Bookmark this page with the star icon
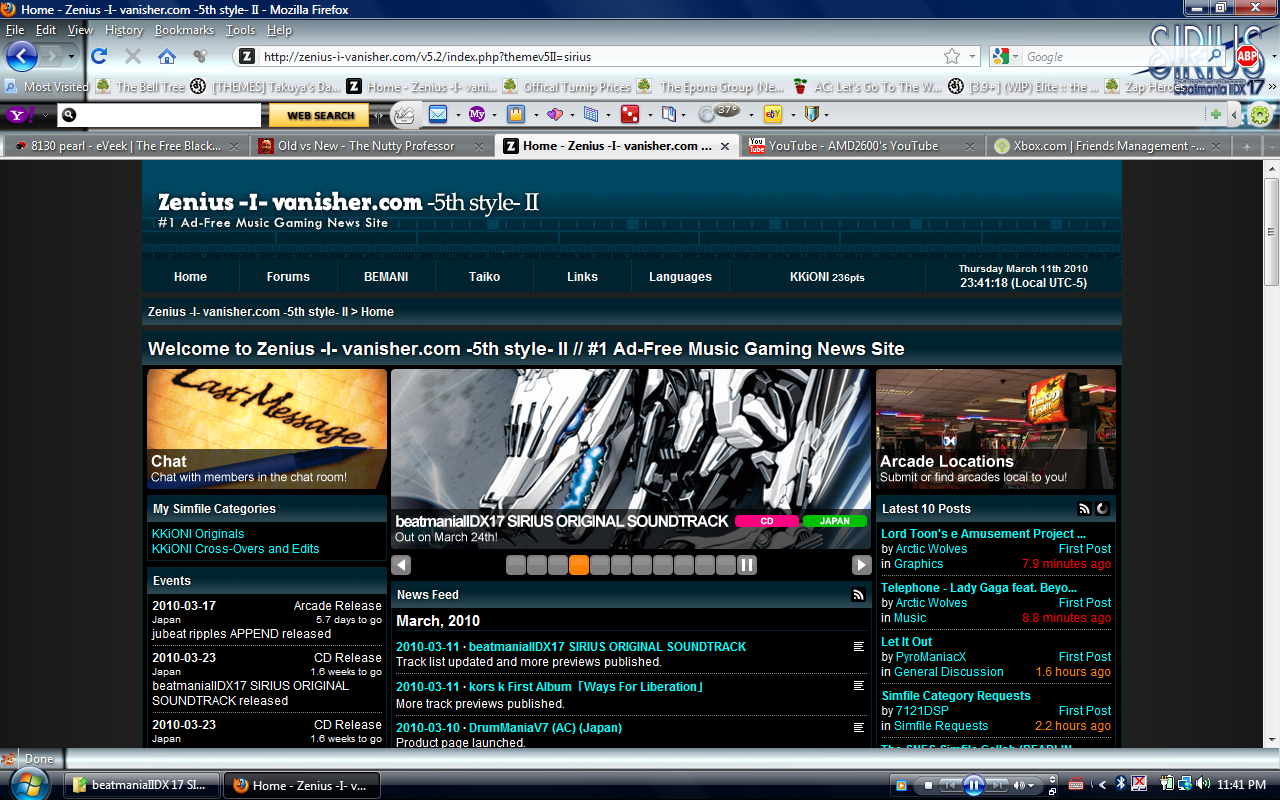Viewport: 1280px width, 800px height. (x=952, y=57)
